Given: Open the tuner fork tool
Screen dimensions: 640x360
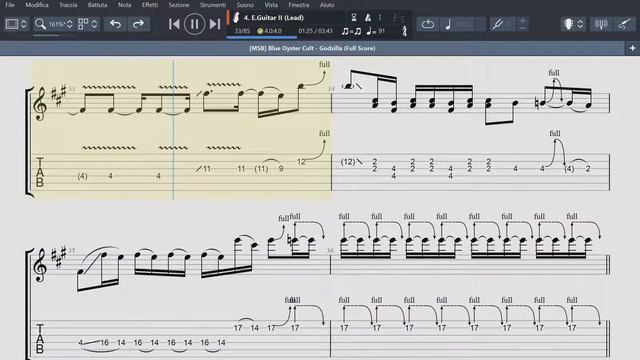Looking at the screenshot, I should [x=497, y=24].
